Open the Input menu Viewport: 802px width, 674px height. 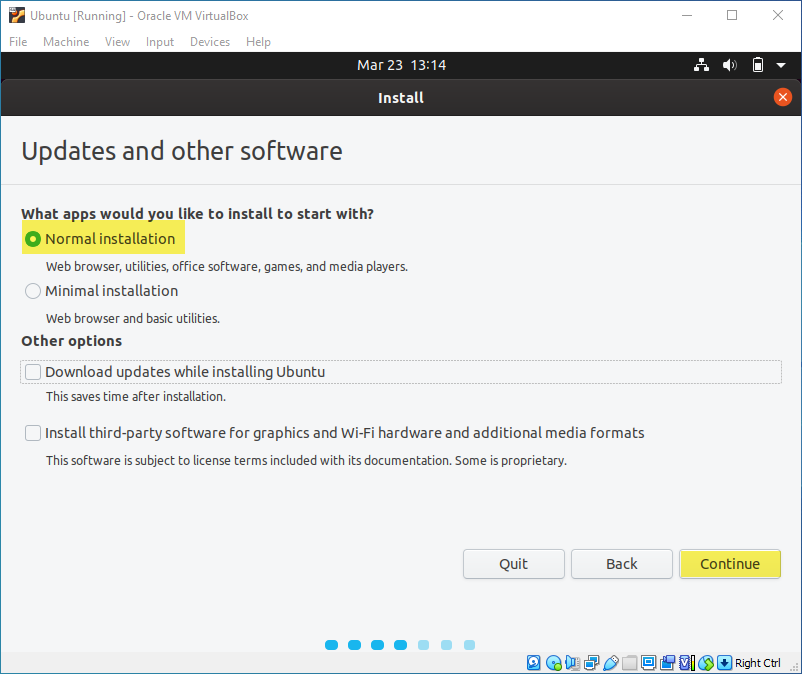(160, 42)
